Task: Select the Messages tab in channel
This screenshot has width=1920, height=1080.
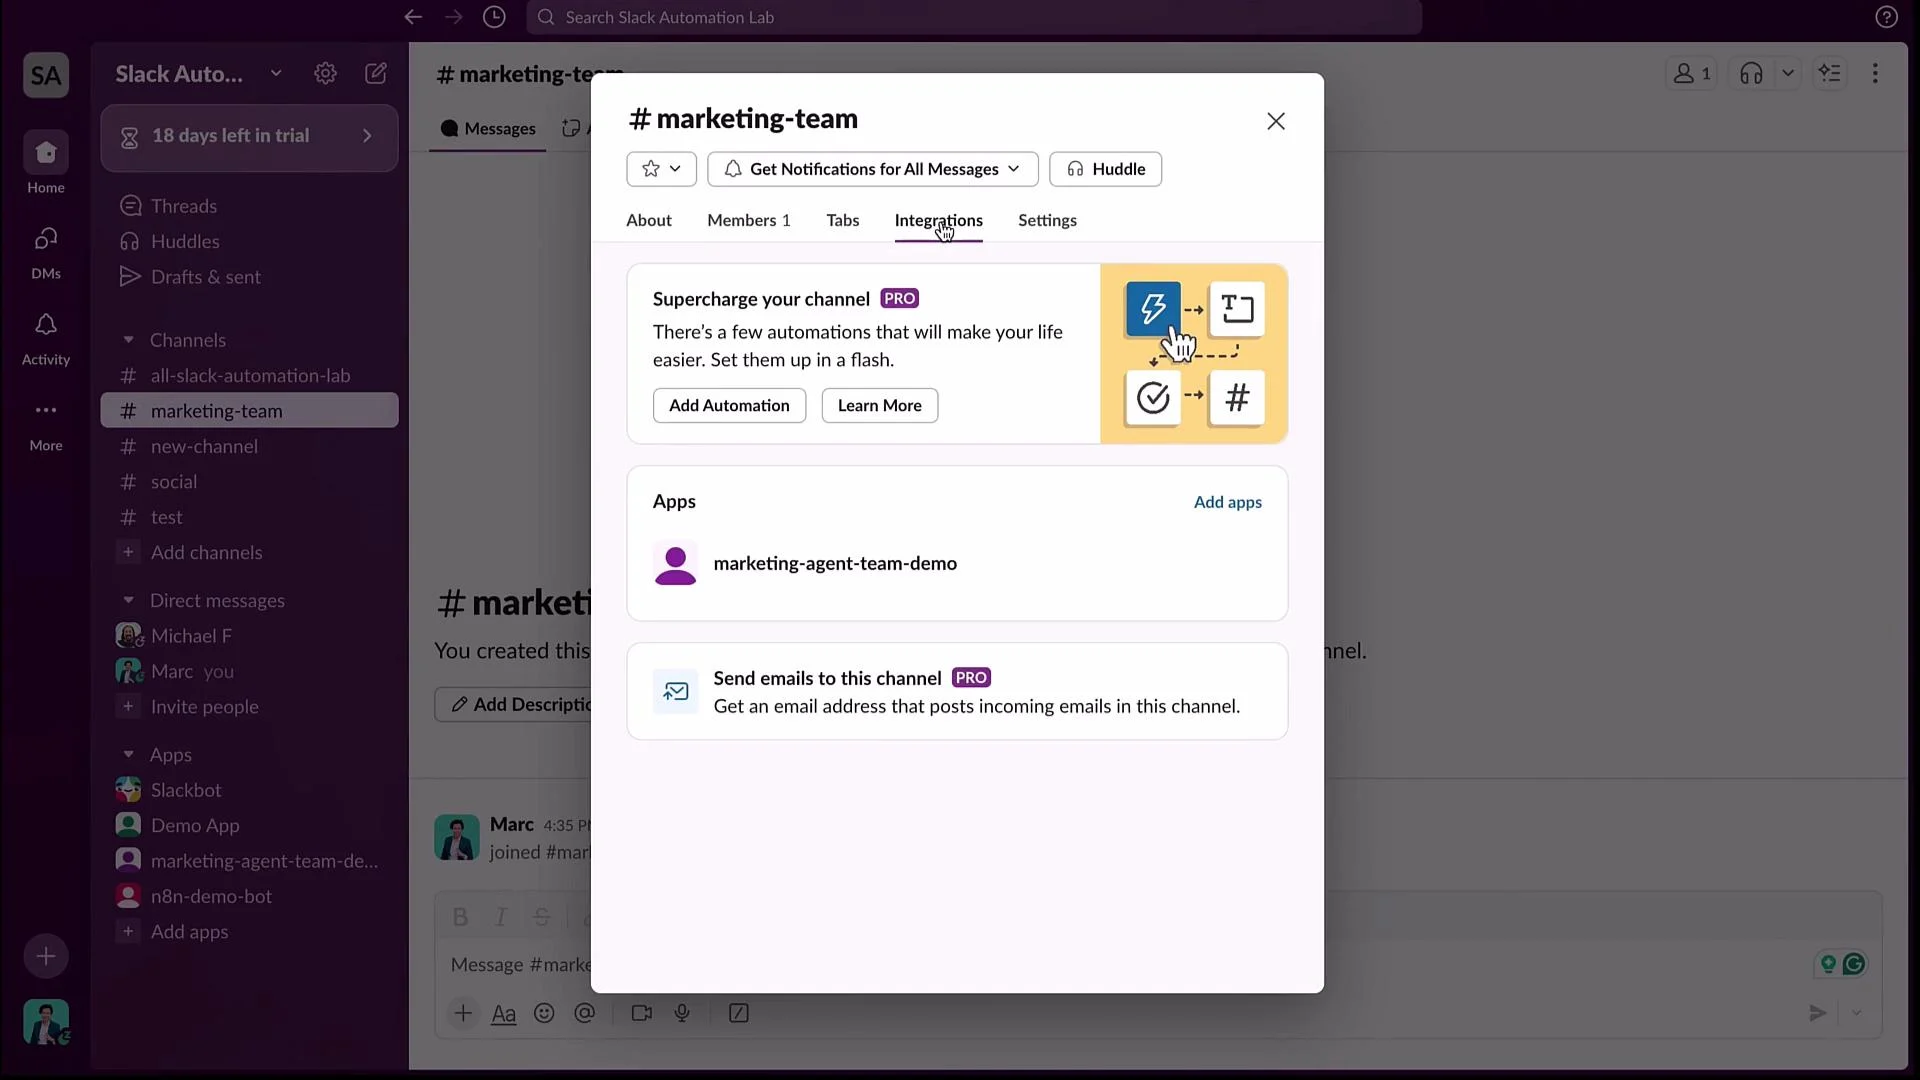Action: tap(488, 128)
